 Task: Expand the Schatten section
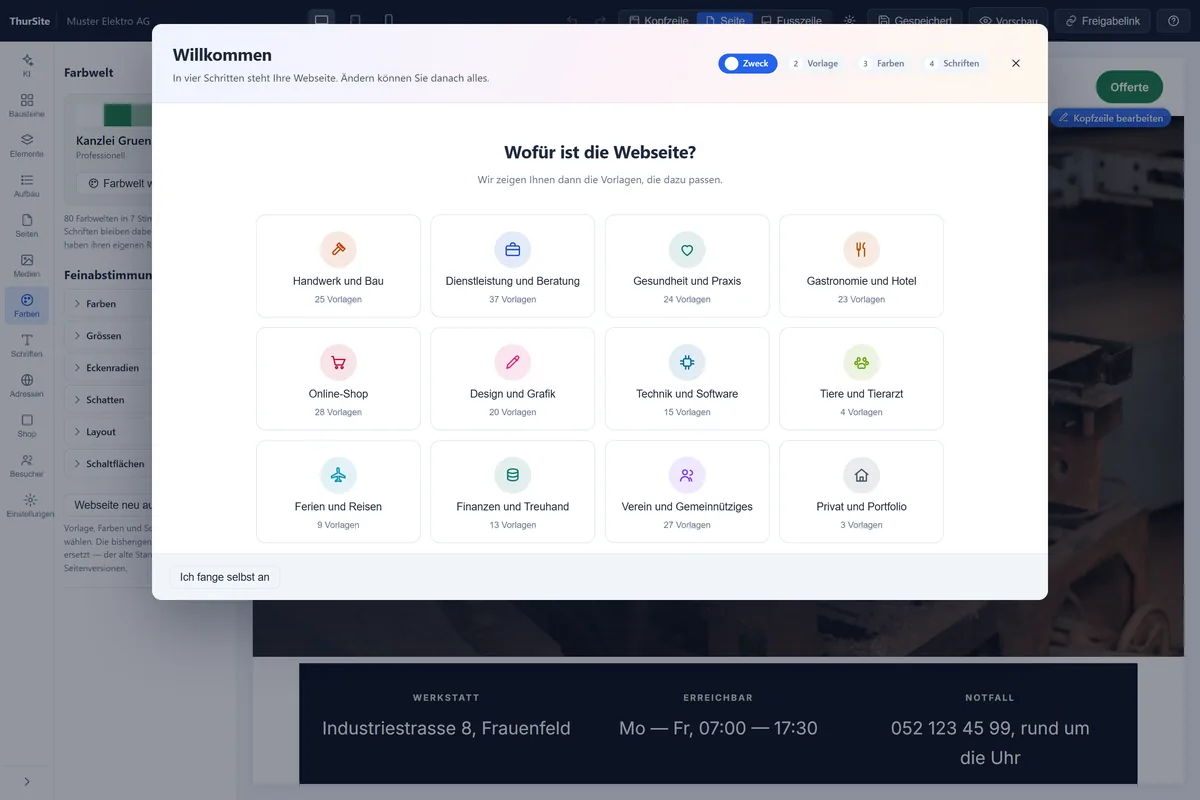pyautogui.click(x=110, y=400)
